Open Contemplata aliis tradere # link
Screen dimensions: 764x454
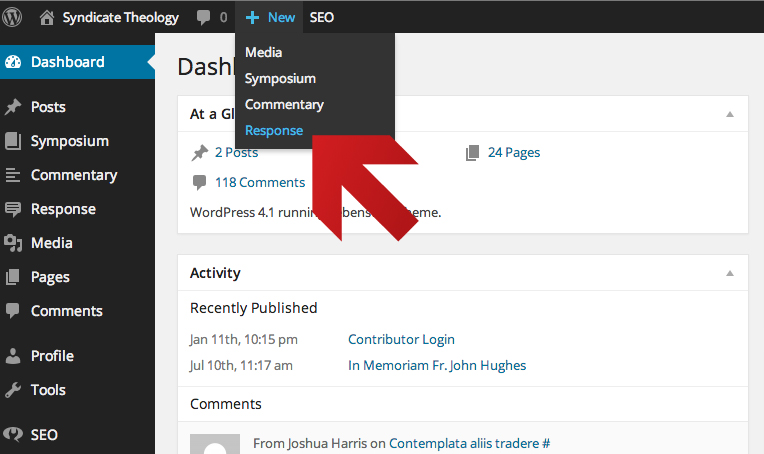click(470, 443)
